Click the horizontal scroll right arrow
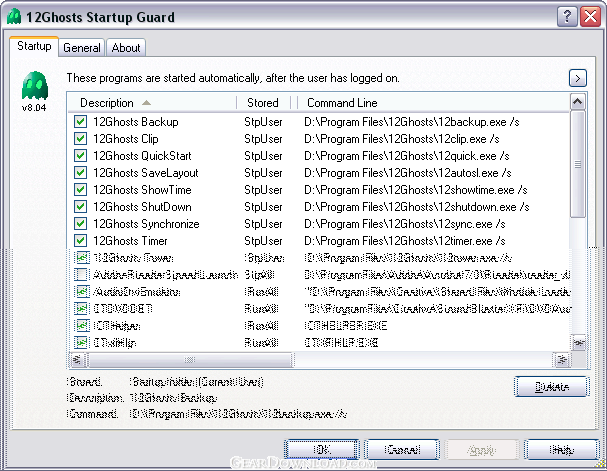Screen dimensions: 607x471 point(562,360)
